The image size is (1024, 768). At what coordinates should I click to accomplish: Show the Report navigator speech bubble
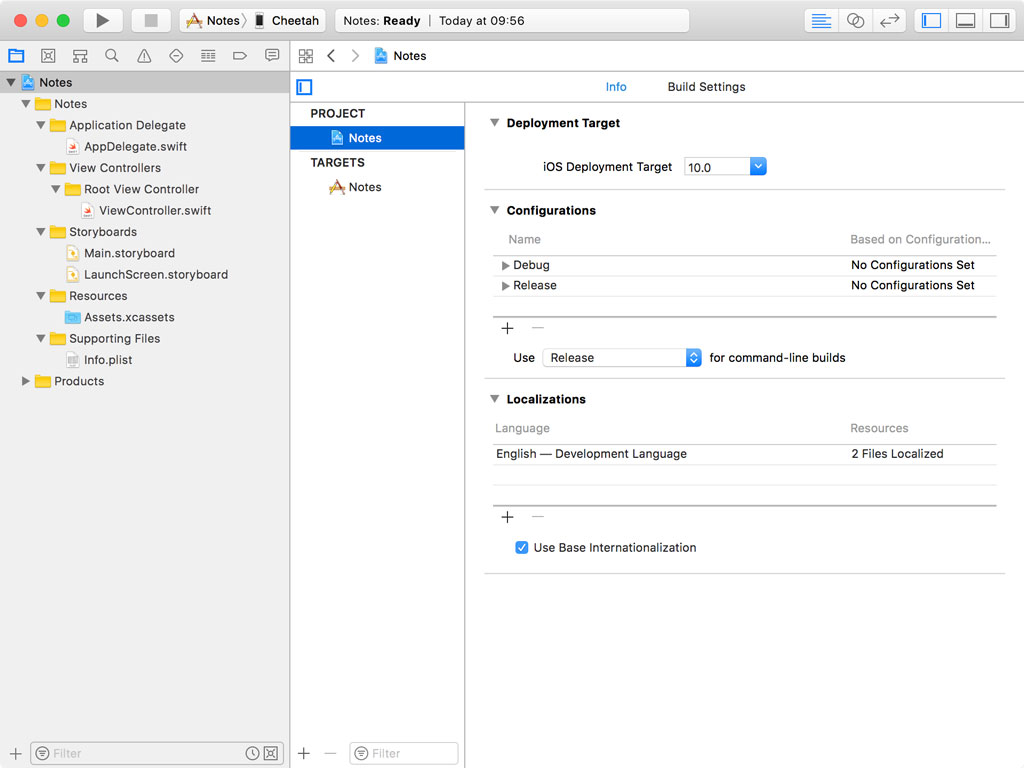[272, 55]
